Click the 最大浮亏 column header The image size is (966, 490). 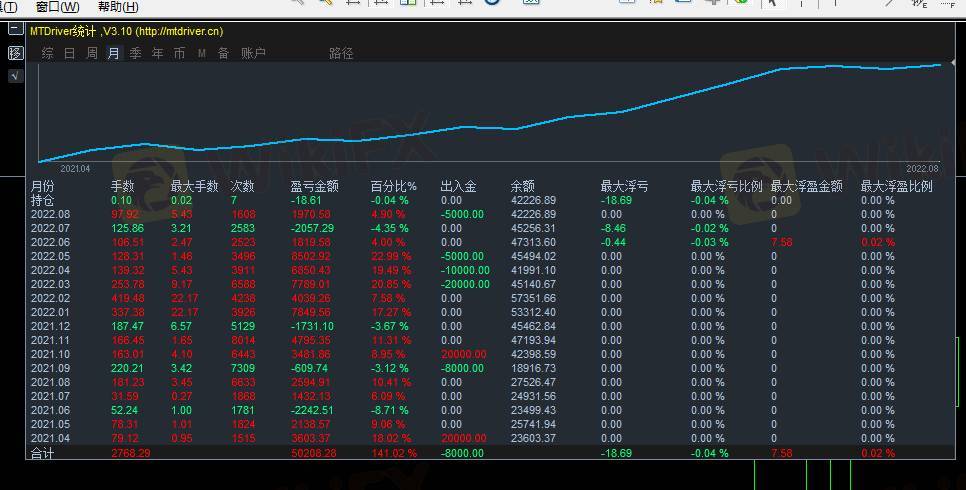(624, 186)
